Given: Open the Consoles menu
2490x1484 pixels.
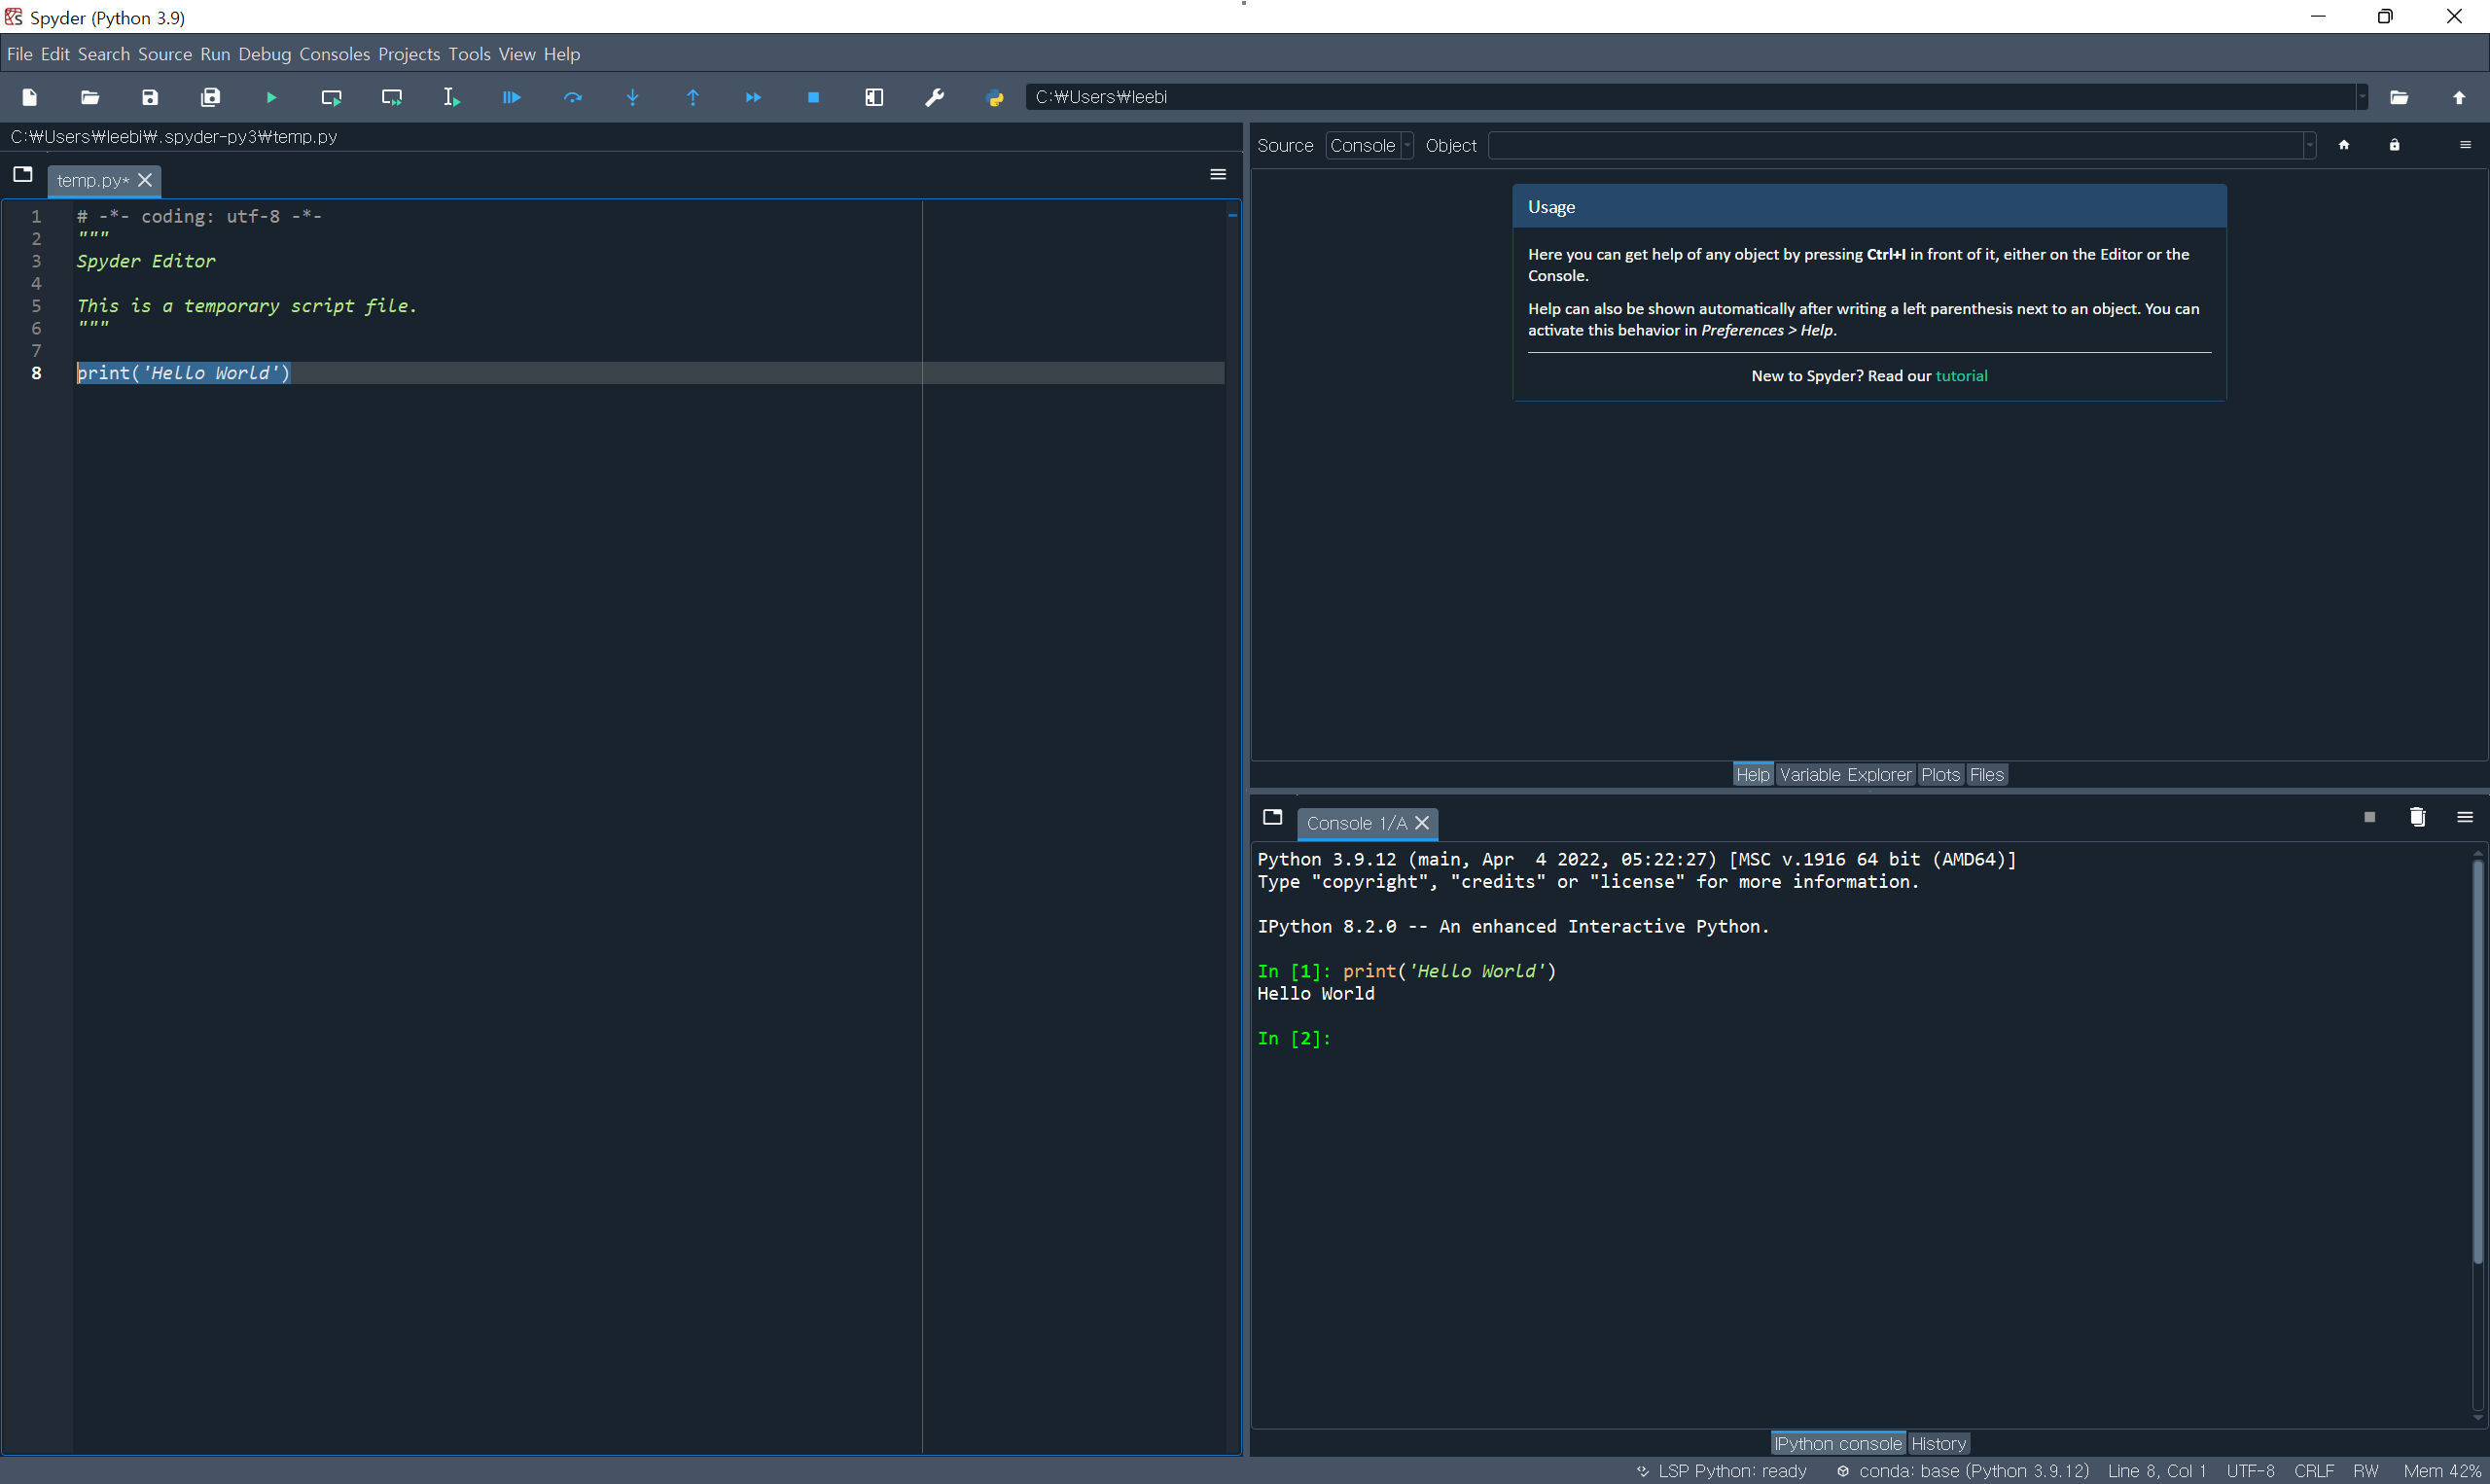Looking at the screenshot, I should (x=335, y=54).
